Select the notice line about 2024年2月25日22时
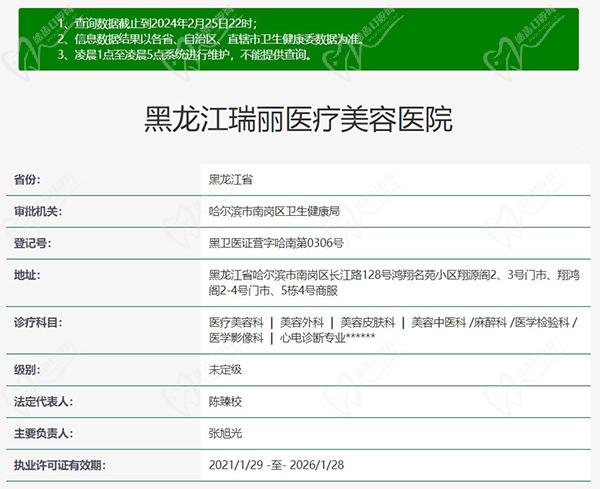This screenshot has height=489, width=600. pyautogui.click(x=158, y=23)
